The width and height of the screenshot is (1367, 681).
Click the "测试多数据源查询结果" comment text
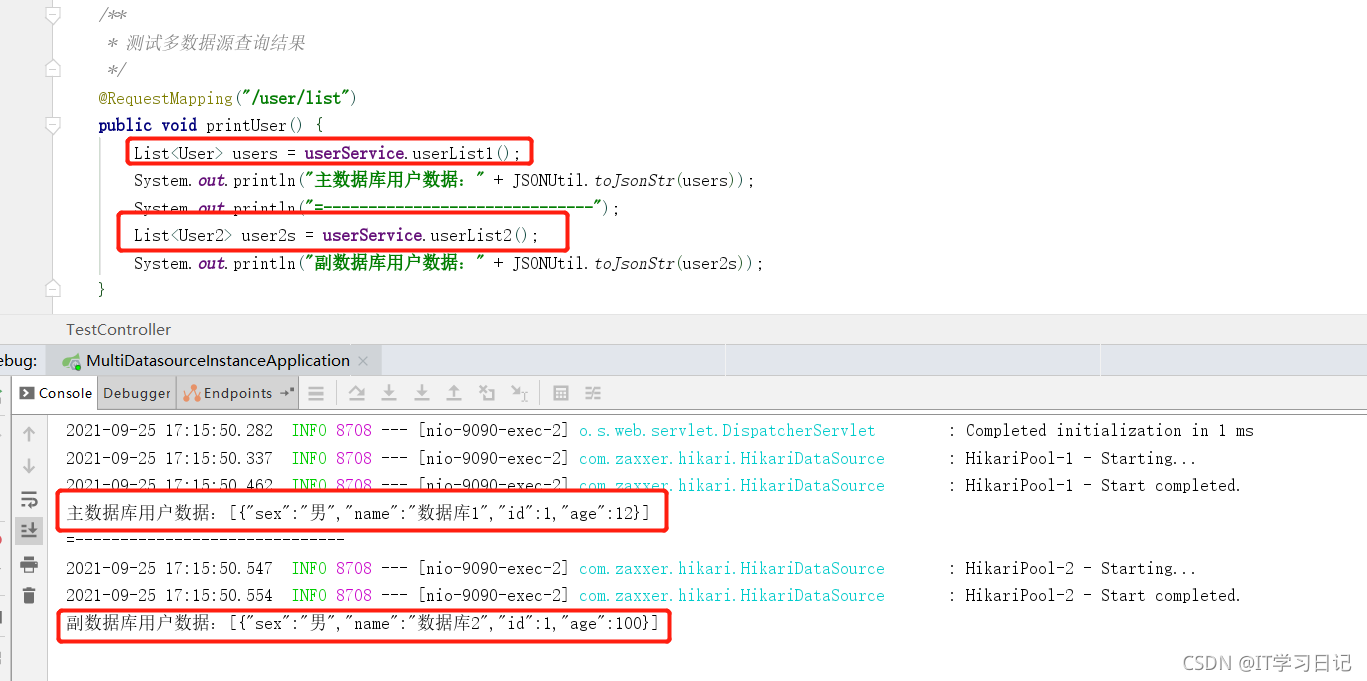click(x=215, y=43)
